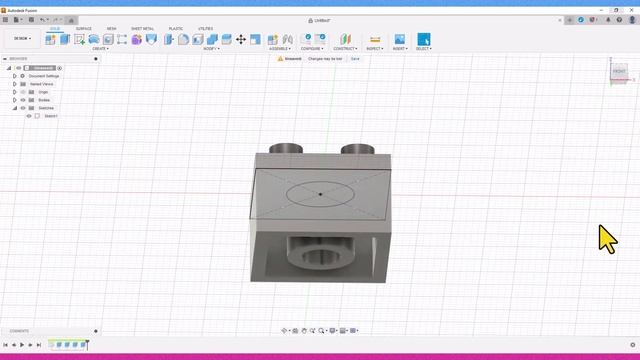
Task: Select the Fillet tool
Action: point(183,39)
